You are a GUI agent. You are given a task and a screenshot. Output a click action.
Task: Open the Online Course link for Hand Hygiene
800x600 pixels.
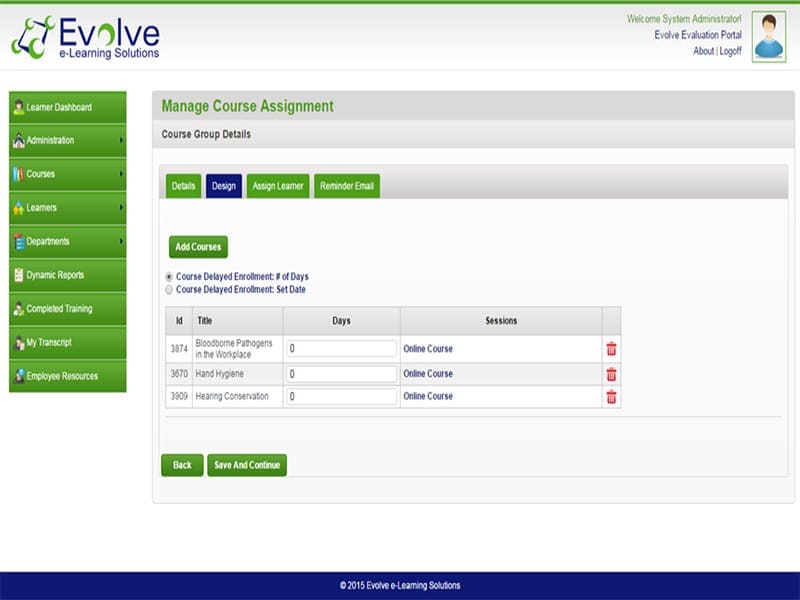click(x=426, y=373)
